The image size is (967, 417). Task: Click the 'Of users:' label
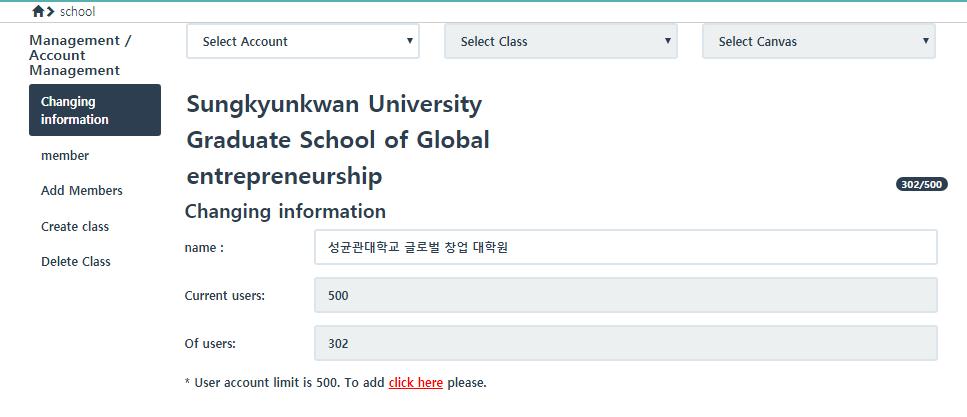[210, 344]
